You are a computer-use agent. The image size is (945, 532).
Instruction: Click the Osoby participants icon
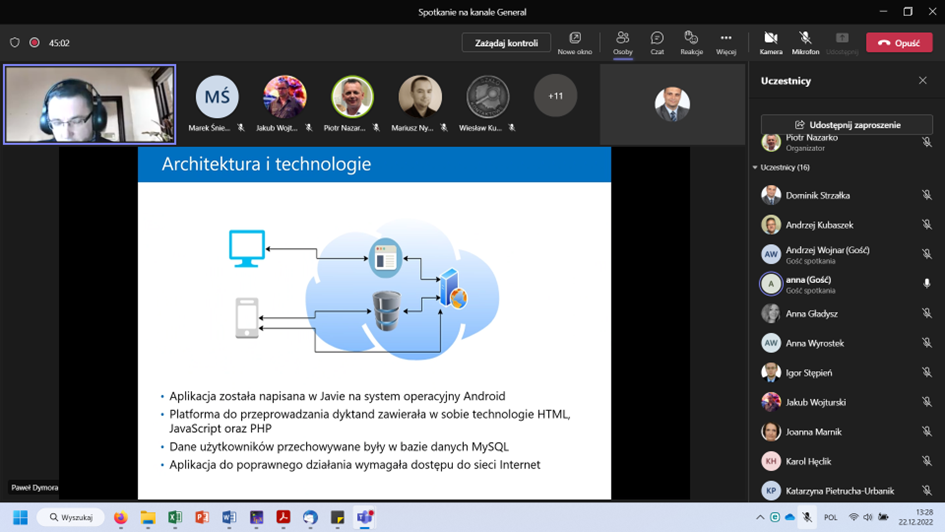tap(622, 42)
